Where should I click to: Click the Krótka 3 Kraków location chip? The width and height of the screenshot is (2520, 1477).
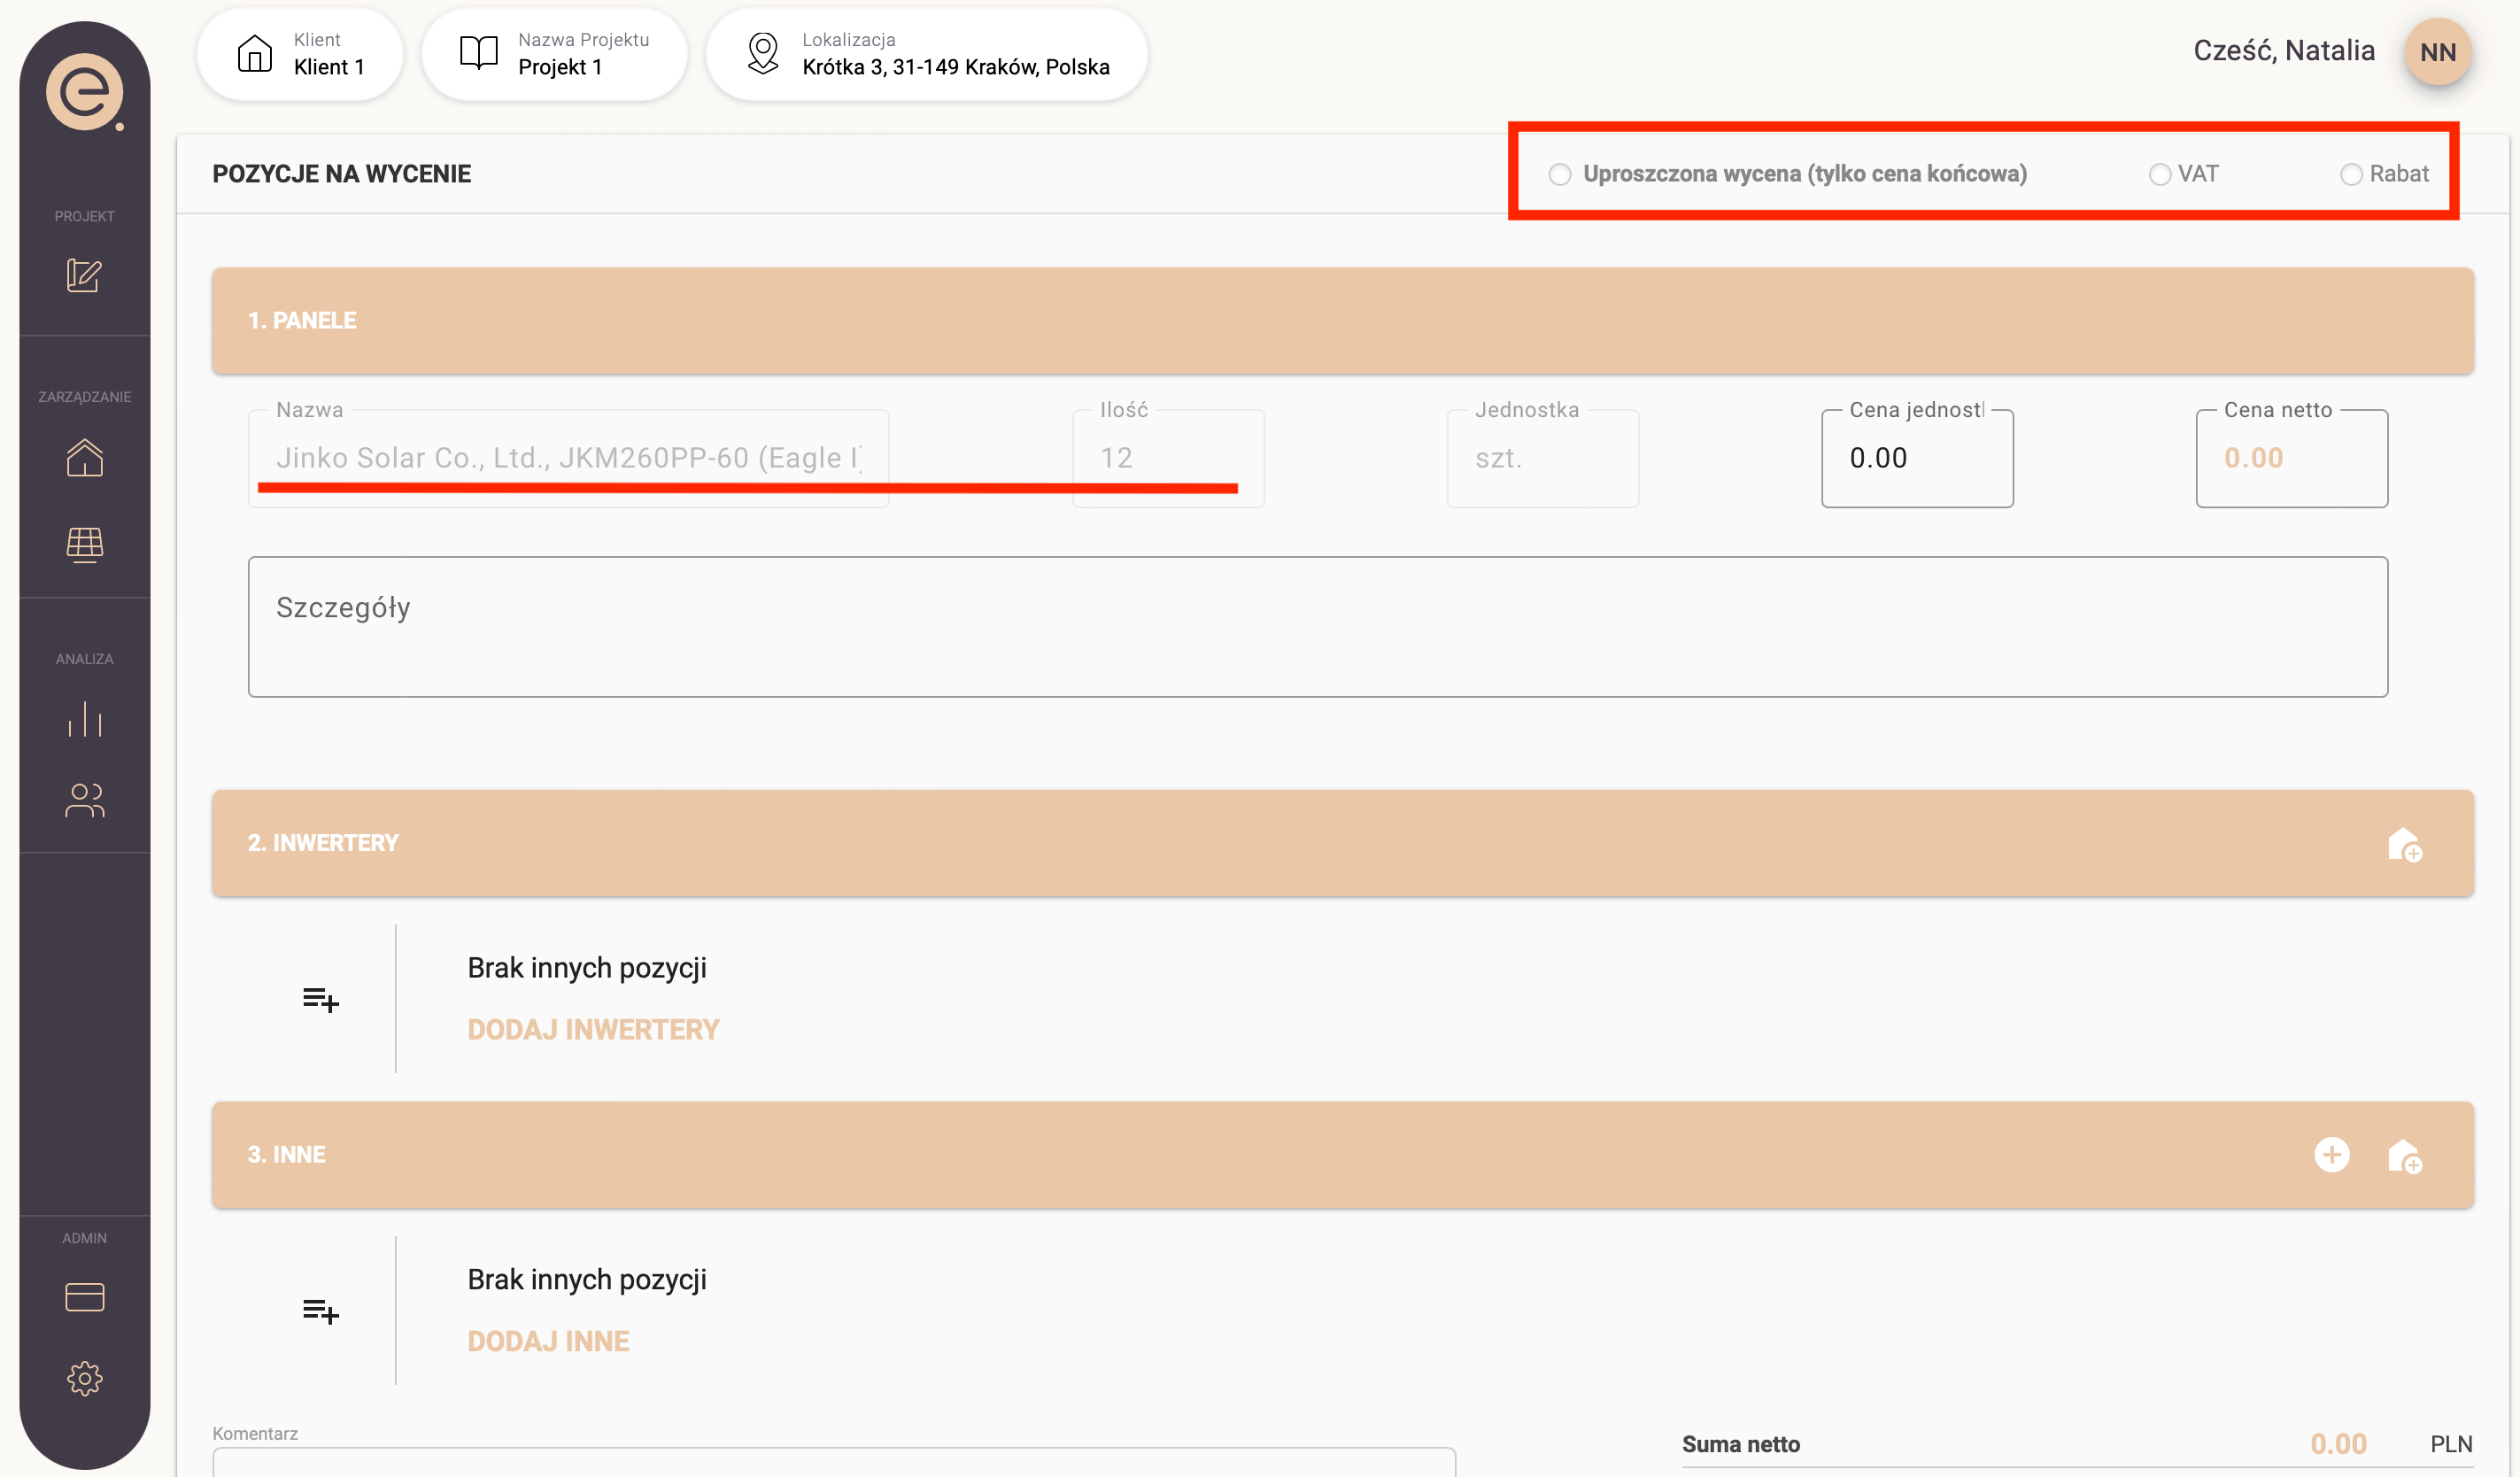click(927, 54)
